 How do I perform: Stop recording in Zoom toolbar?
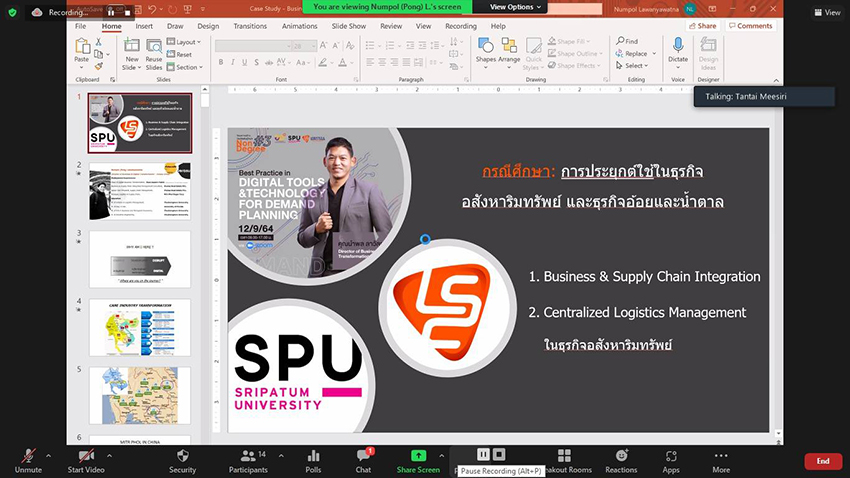point(499,454)
